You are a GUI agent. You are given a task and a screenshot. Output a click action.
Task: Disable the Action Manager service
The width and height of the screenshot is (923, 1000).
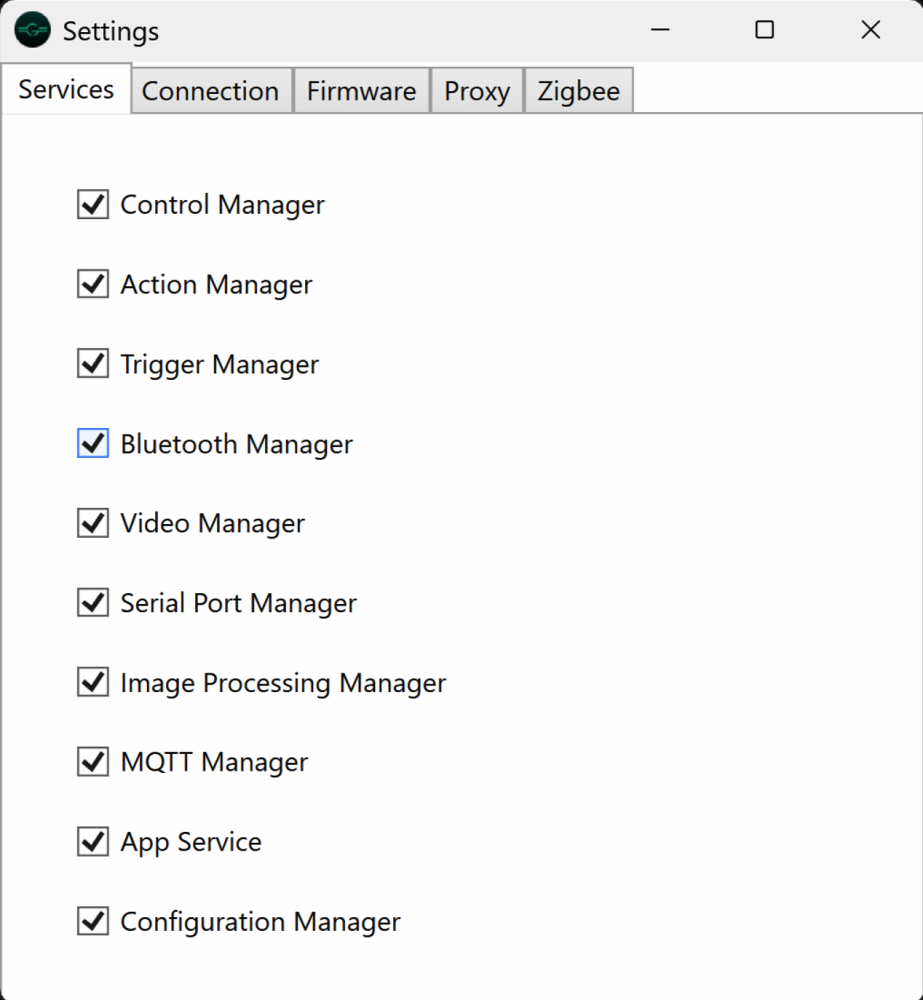93,285
